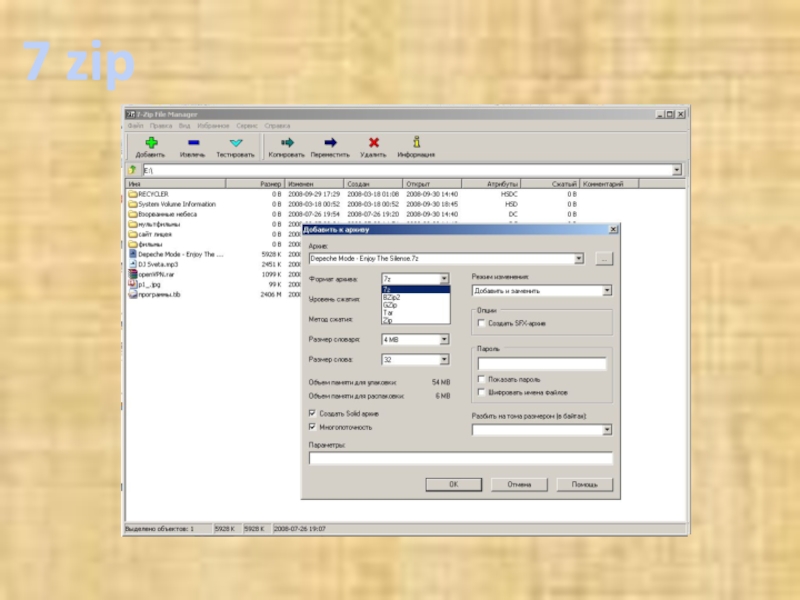
Task: Uncheck the Многопоточность checkbox
Action: pos(312,427)
